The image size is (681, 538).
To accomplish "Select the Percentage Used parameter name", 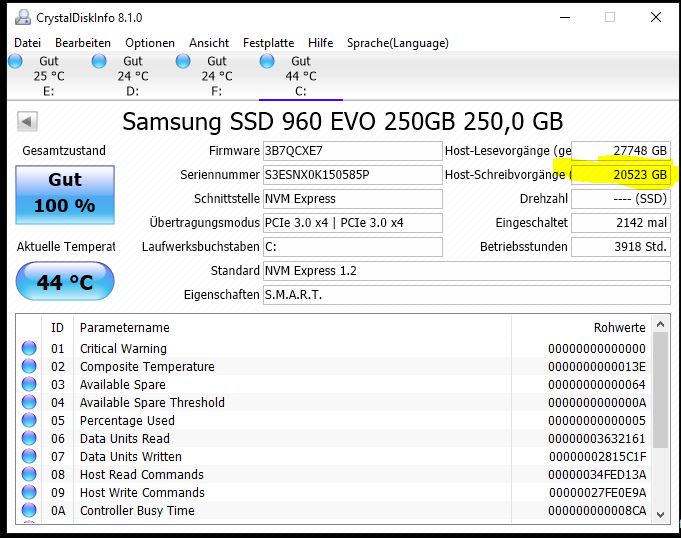I will coord(127,420).
